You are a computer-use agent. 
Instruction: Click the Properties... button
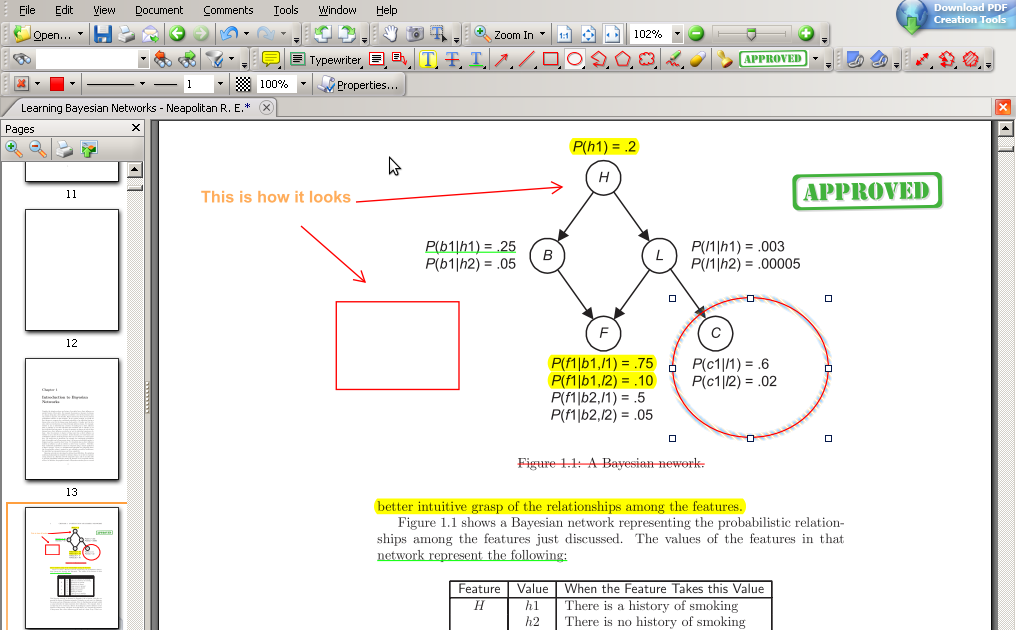tap(359, 84)
